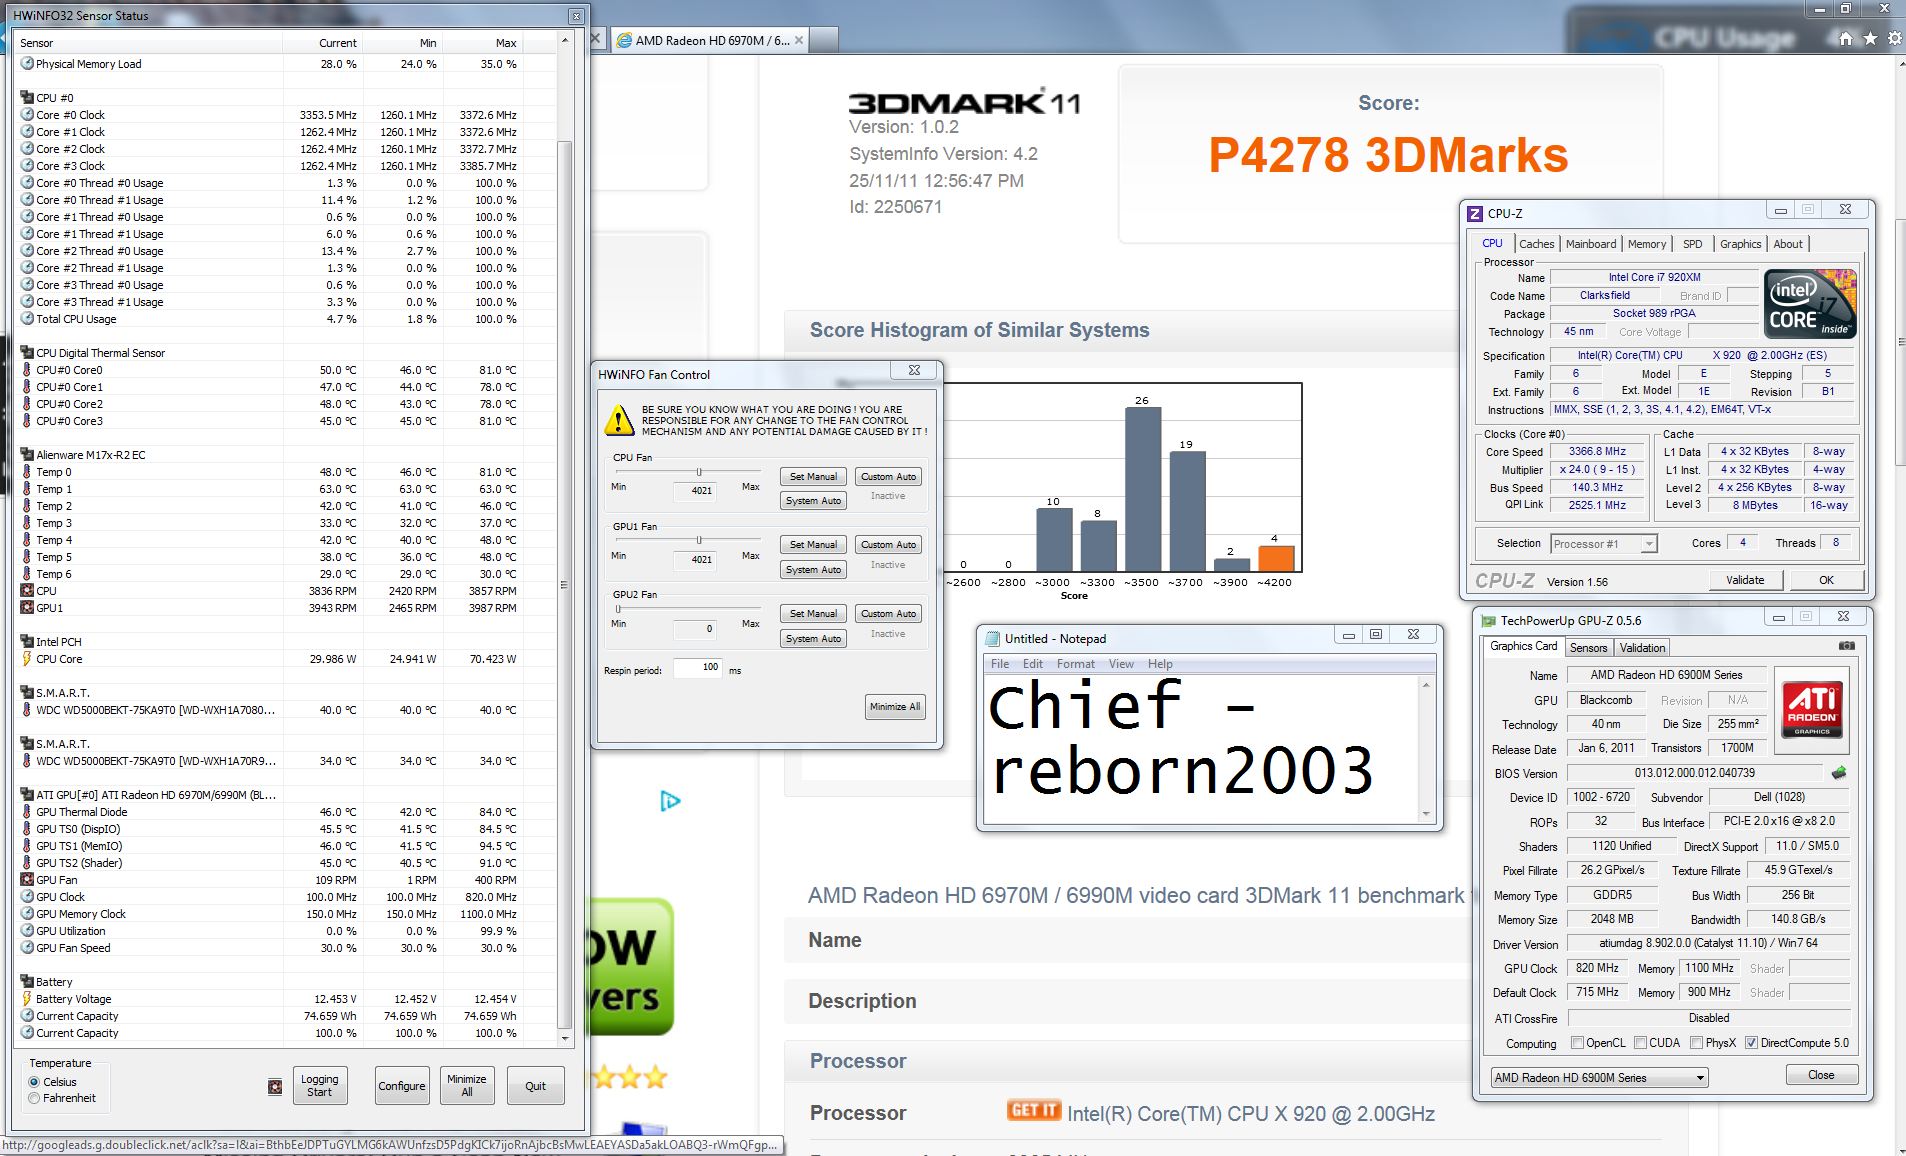Image resolution: width=1906 pixels, height=1156 pixels.
Task: Open the Format menu in Notepad
Action: (1075, 664)
